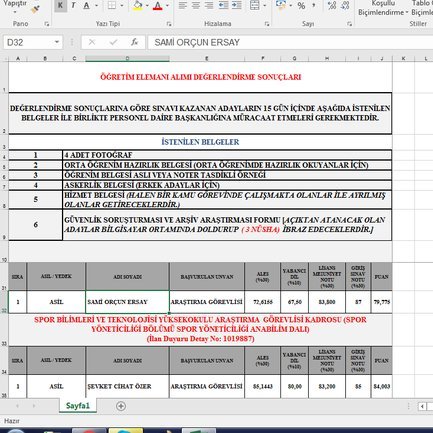Align text left

point(182,6)
